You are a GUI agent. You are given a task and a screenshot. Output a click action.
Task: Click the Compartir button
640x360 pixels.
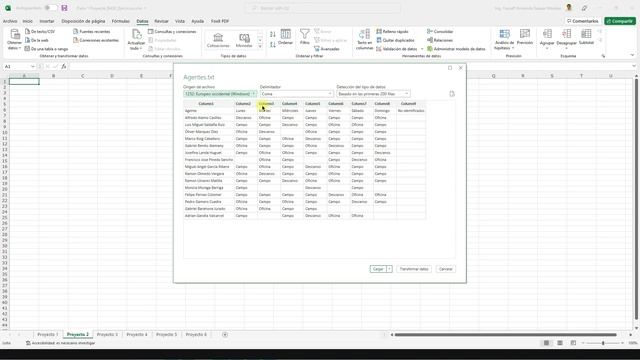(620, 21)
